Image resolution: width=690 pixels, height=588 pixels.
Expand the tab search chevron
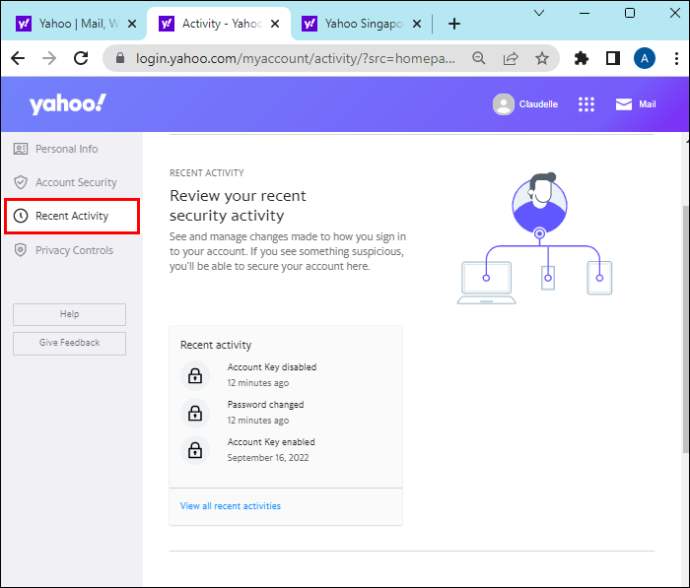[x=539, y=13]
